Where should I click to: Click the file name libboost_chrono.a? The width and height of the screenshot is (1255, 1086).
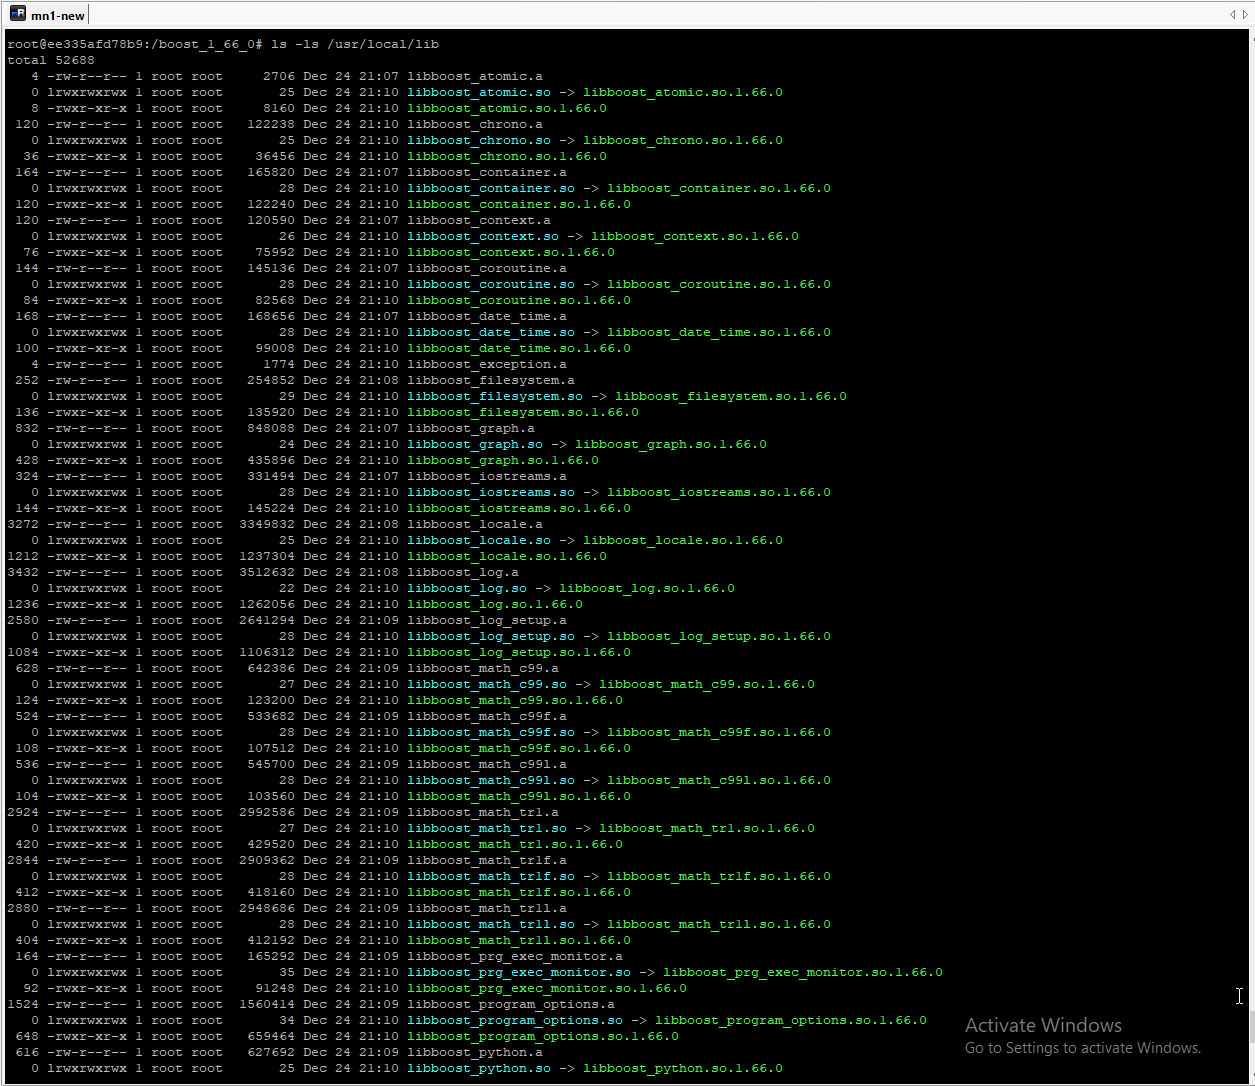click(475, 124)
